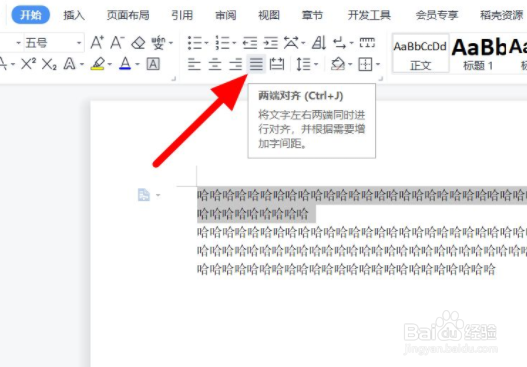Expand line spacing dropdown arrow

click(316, 64)
